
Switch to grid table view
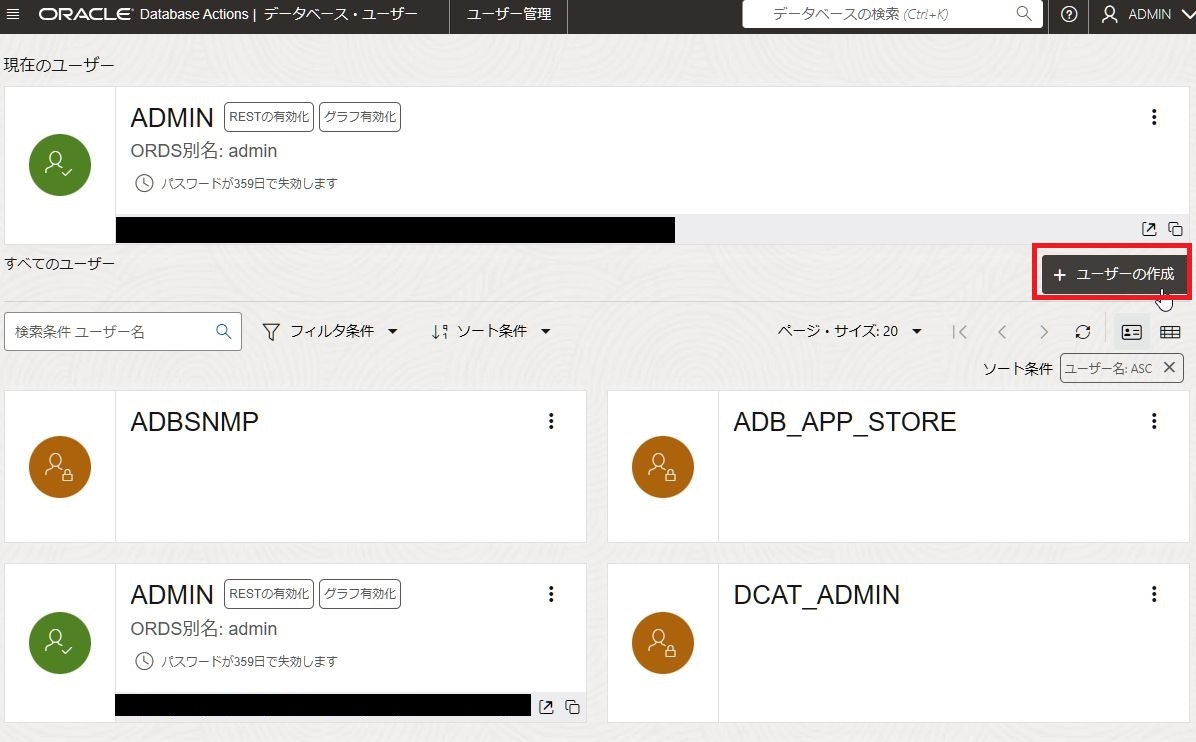pos(1170,332)
